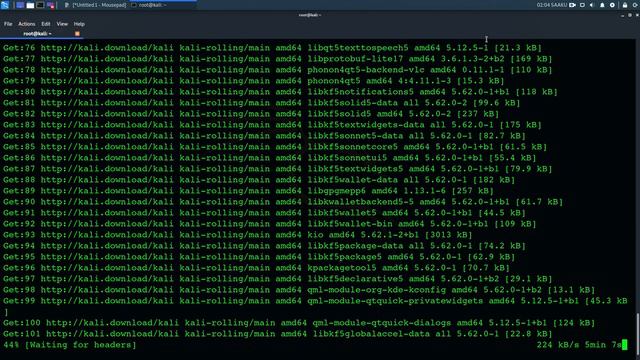Click the terminal vertical scrollbar thumb
The width and height of the screenshot is (640, 360).
tap(638, 334)
